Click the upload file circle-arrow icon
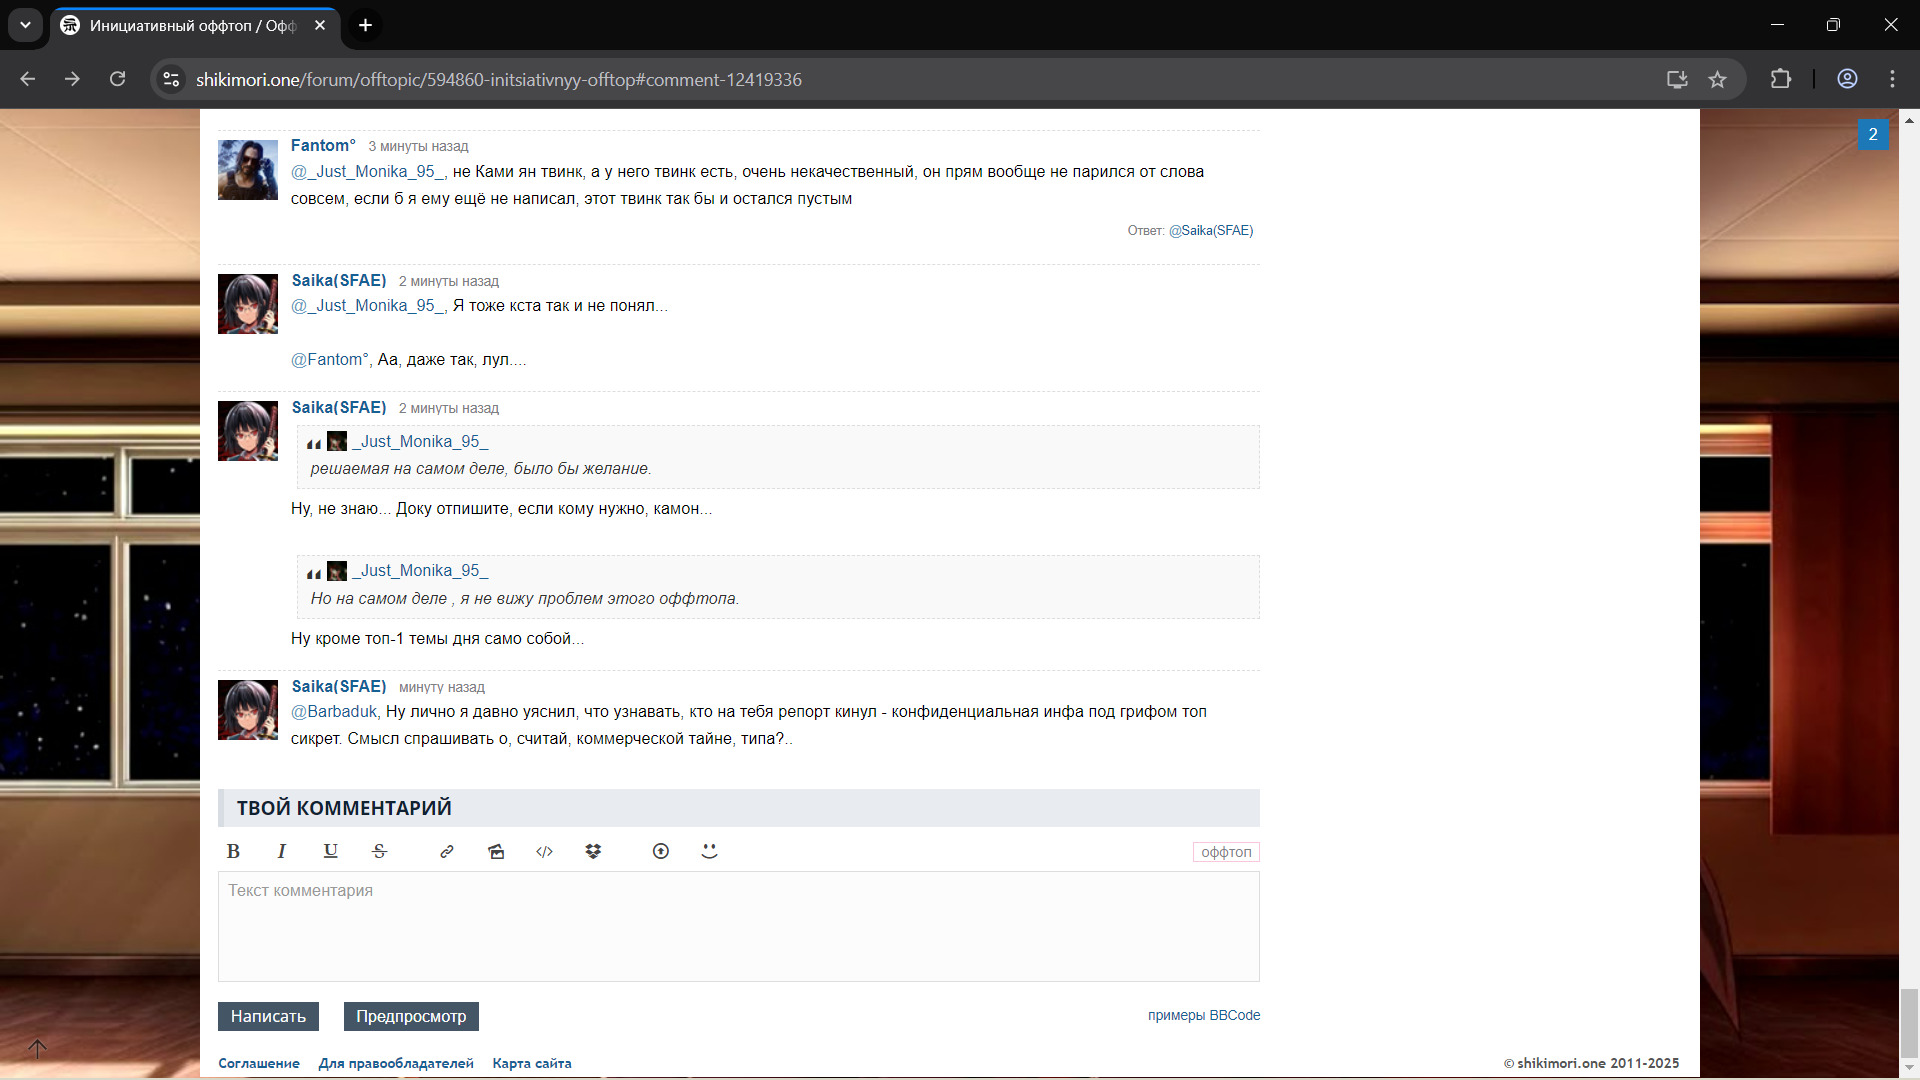This screenshot has width=1920, height=1080. (660, 851)
